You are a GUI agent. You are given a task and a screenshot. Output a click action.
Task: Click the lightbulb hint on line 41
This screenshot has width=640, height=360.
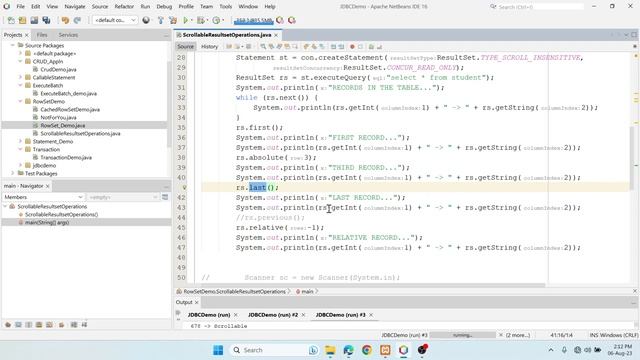[184, 187]
